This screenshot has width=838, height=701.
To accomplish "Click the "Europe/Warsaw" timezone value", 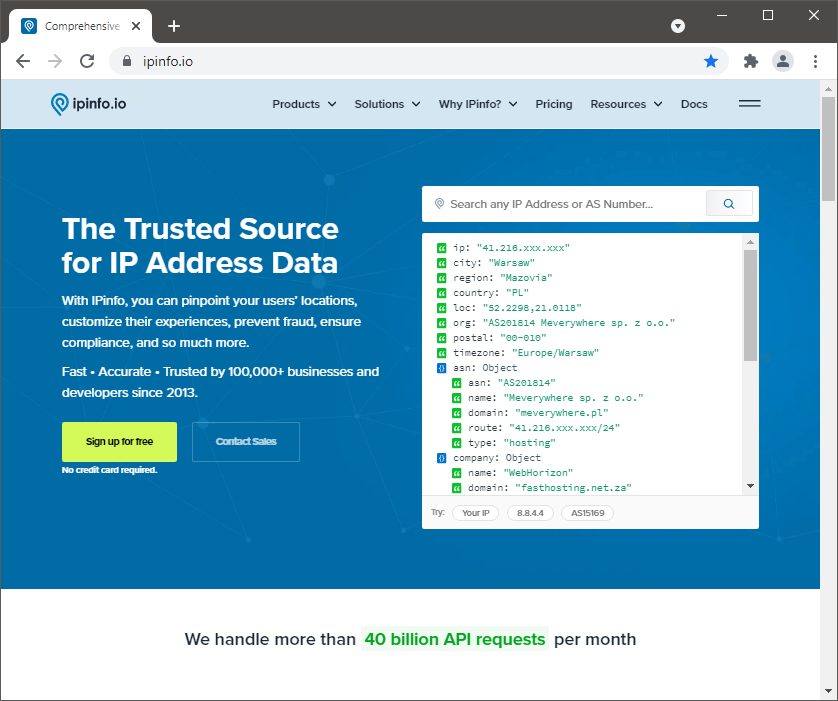I will [555, 353].
